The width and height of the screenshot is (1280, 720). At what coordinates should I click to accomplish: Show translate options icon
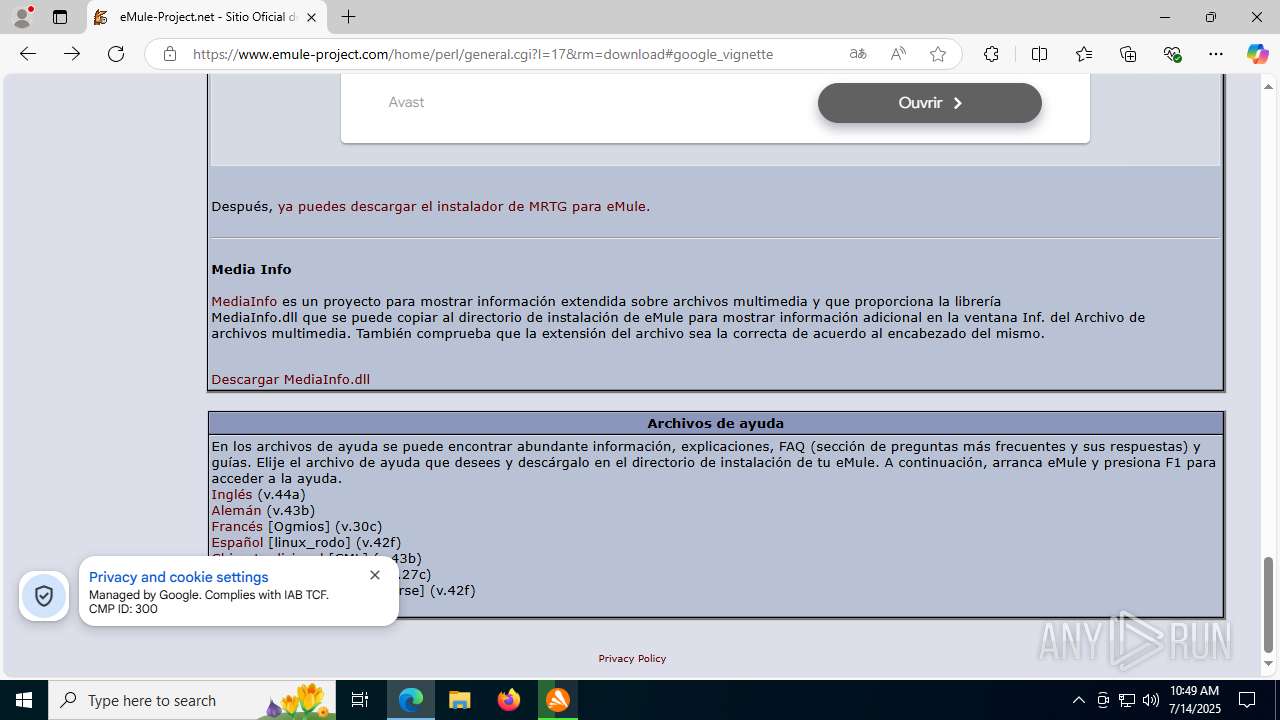858,54
